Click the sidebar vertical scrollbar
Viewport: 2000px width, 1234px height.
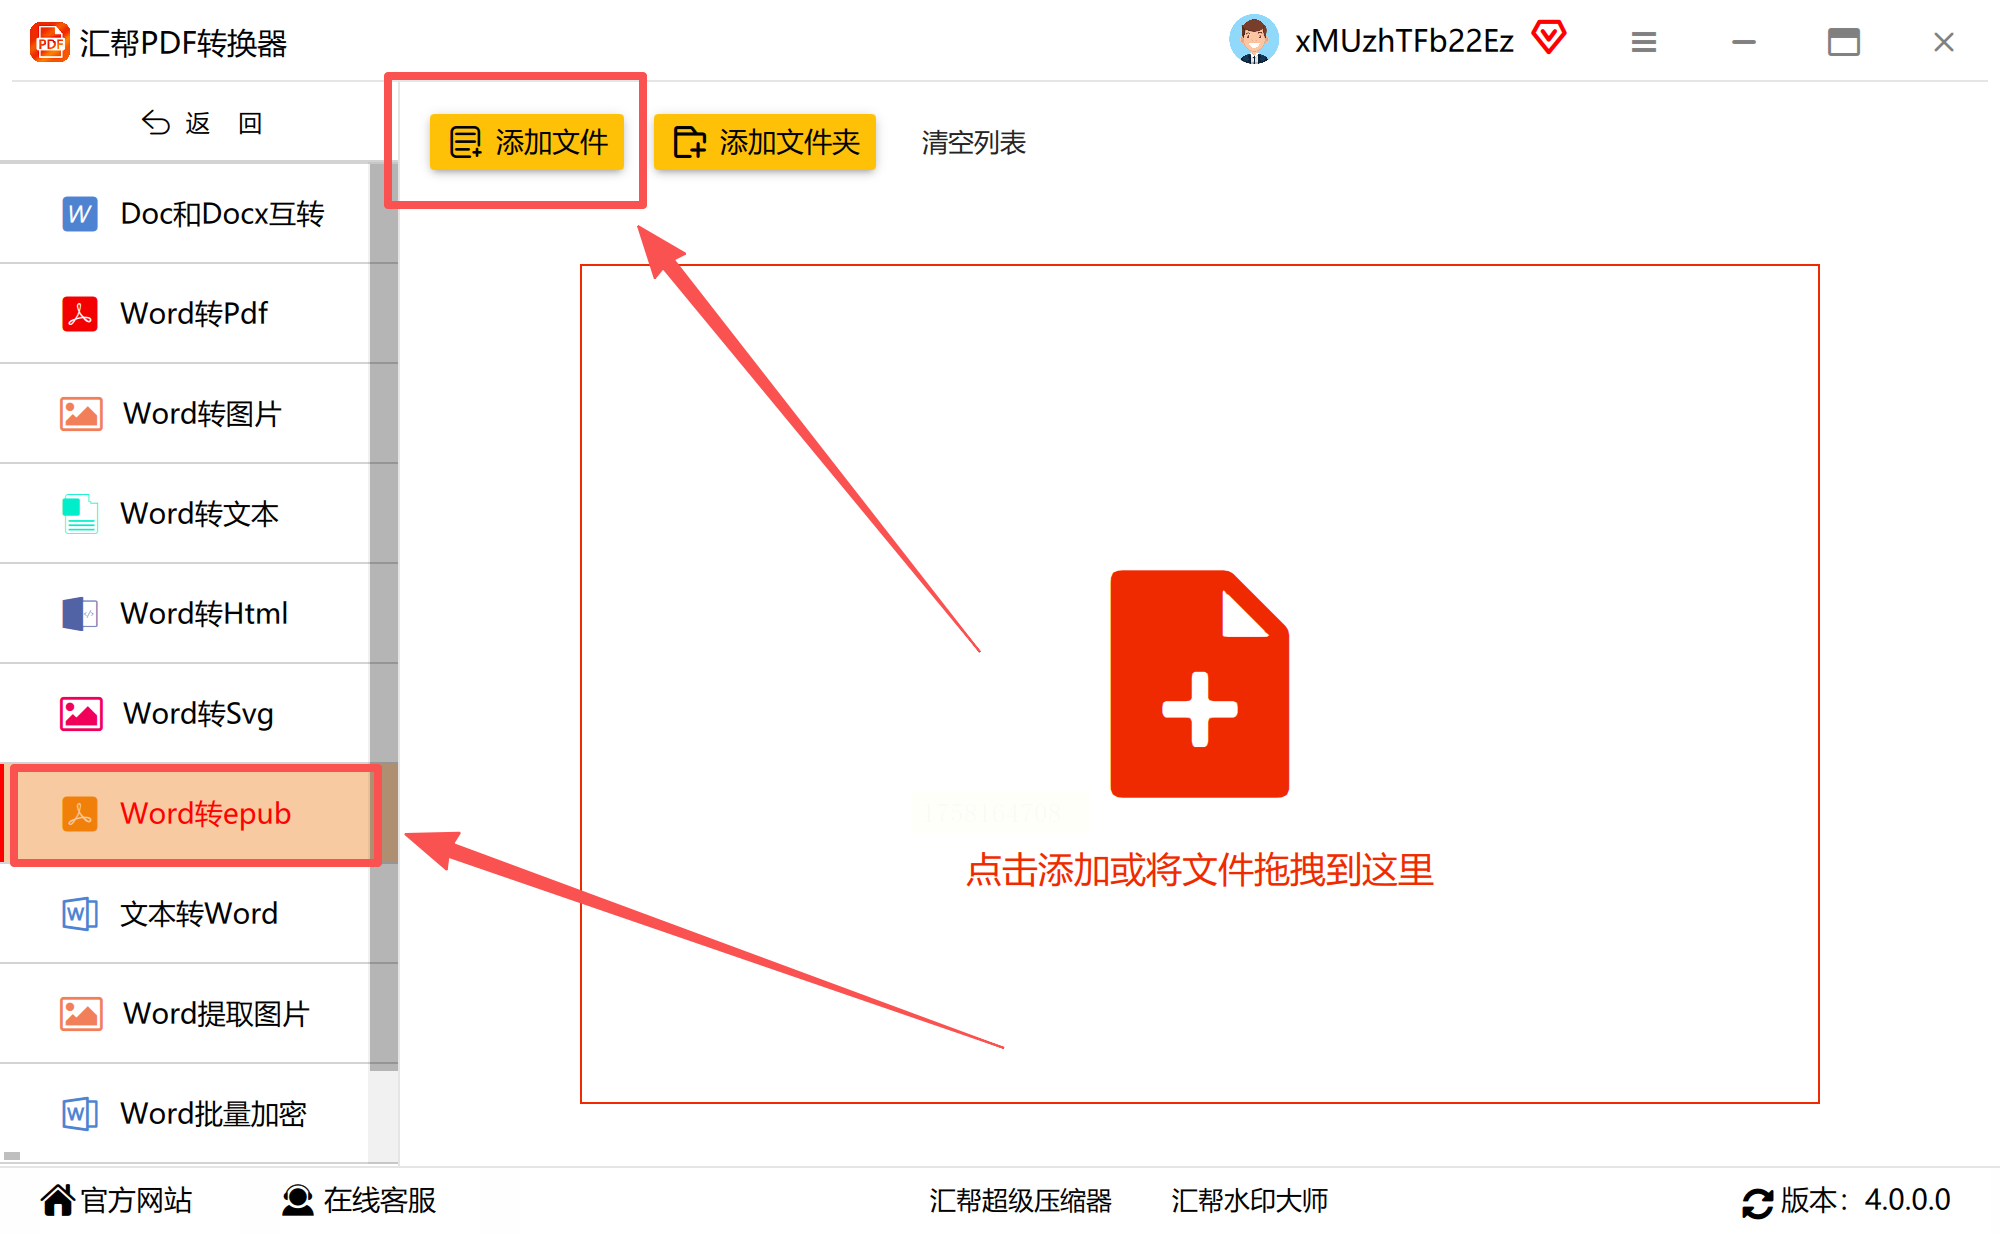pyautogui.click(x=384, y=615)
